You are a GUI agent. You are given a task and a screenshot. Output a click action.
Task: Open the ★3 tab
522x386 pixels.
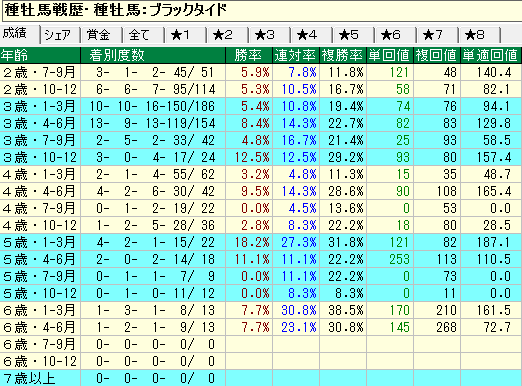(270, 35)
